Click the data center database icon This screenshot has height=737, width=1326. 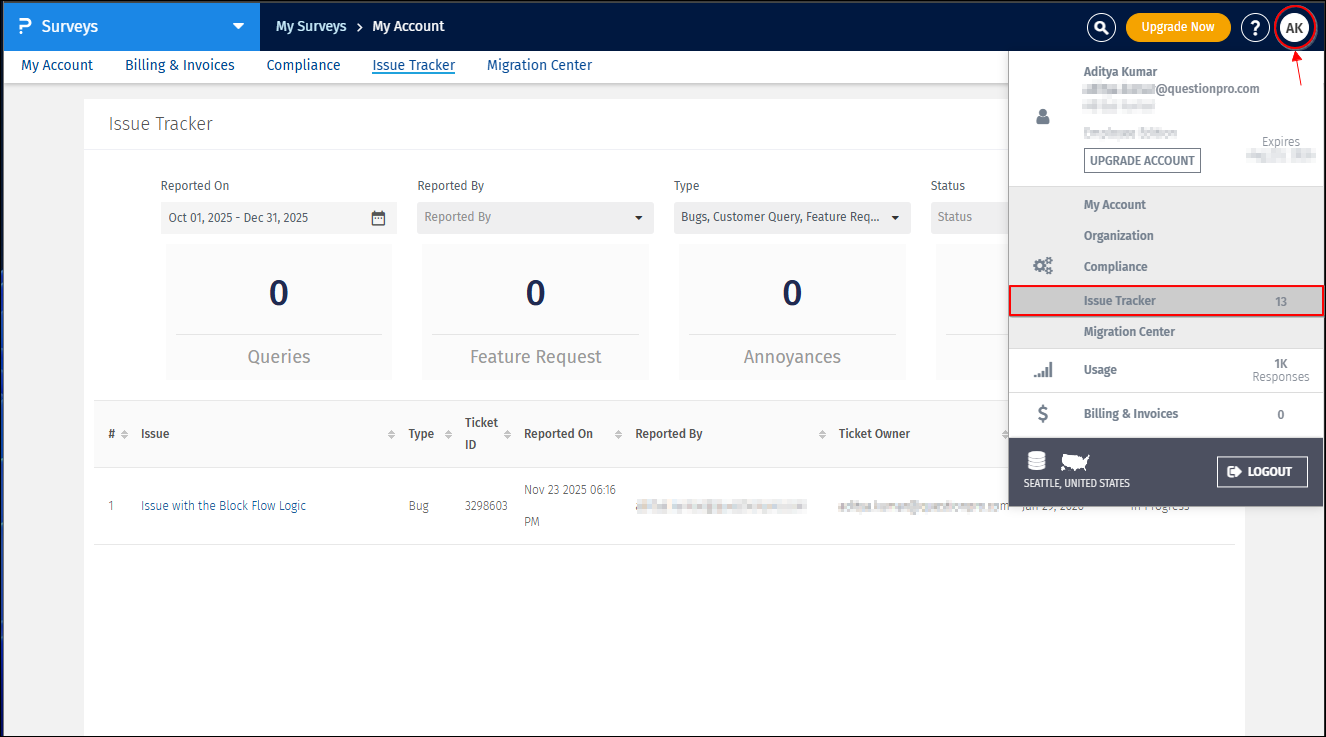[x=1037, y=461]
